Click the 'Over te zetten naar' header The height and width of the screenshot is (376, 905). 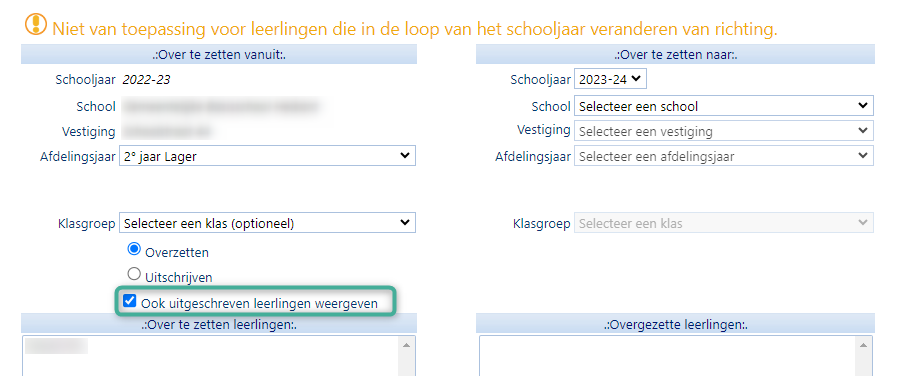click(x=675, y=54)
